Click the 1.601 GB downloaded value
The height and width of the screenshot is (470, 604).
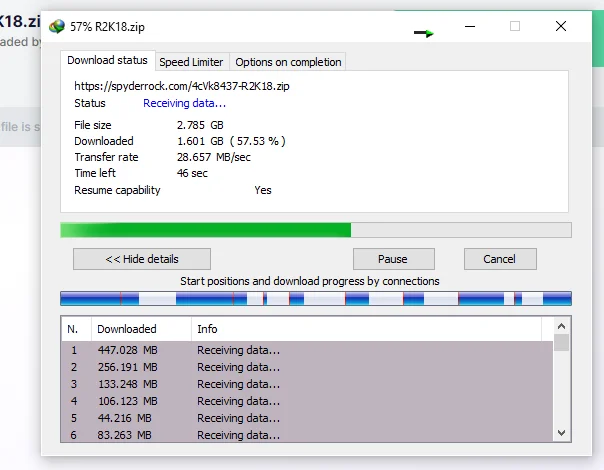(x=231, y=141)
